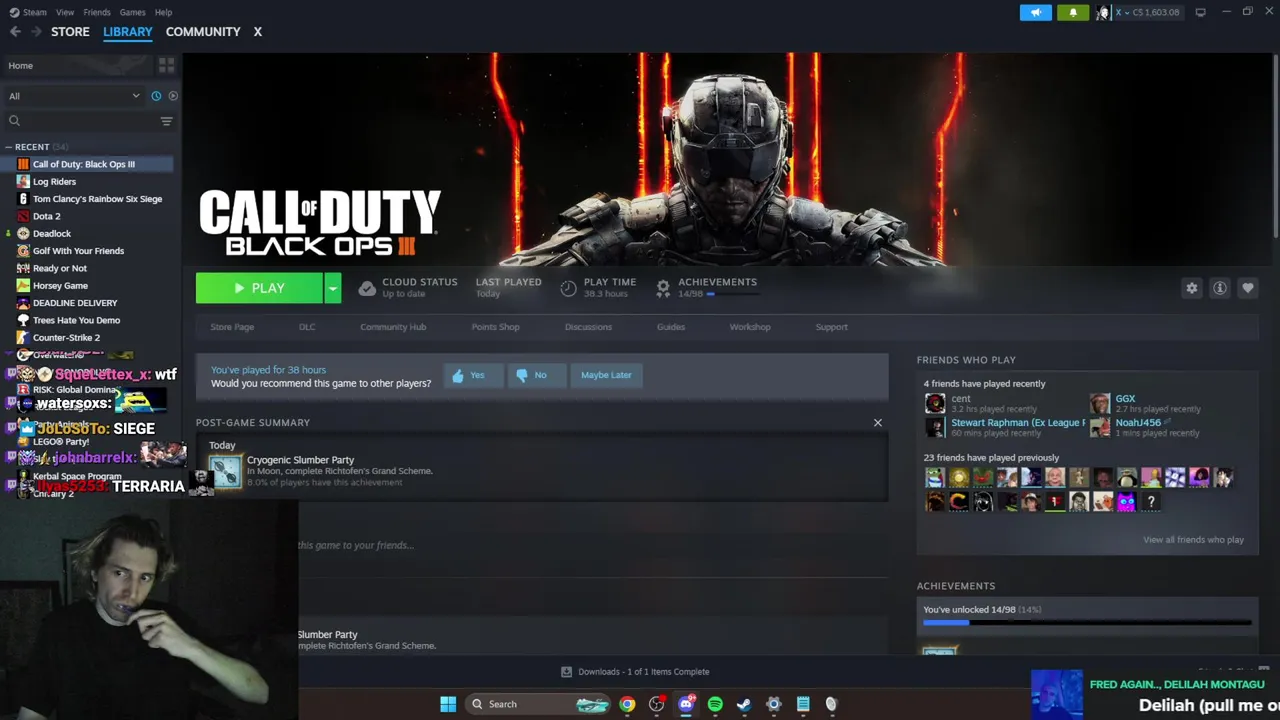Open friend GGX's profile
The image size is (1280, 720).
point(1125,399)
